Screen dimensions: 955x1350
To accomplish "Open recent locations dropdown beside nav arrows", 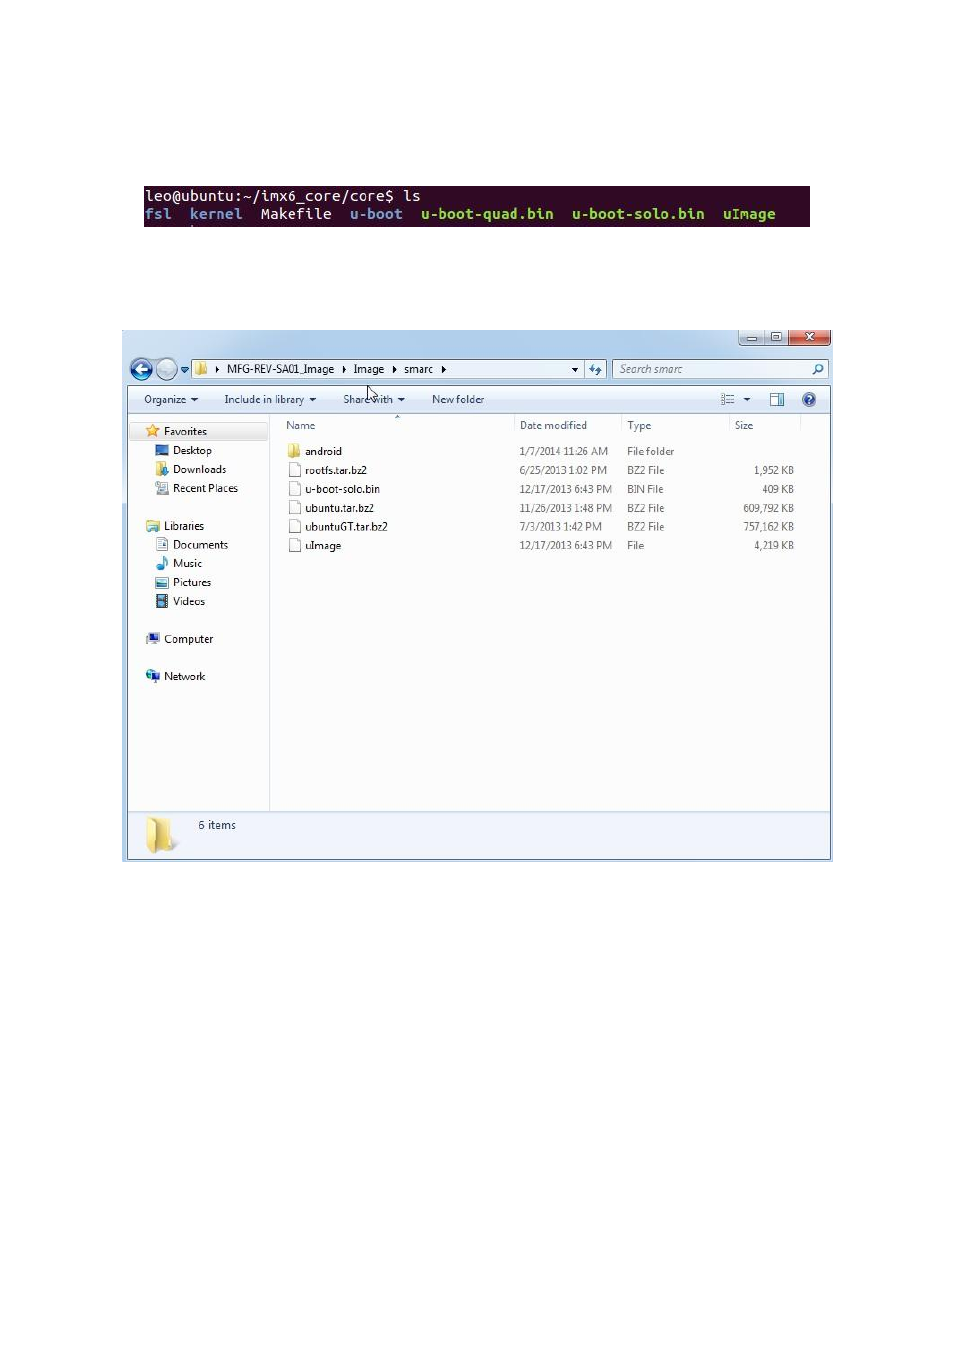I will [x=184, y=370].
